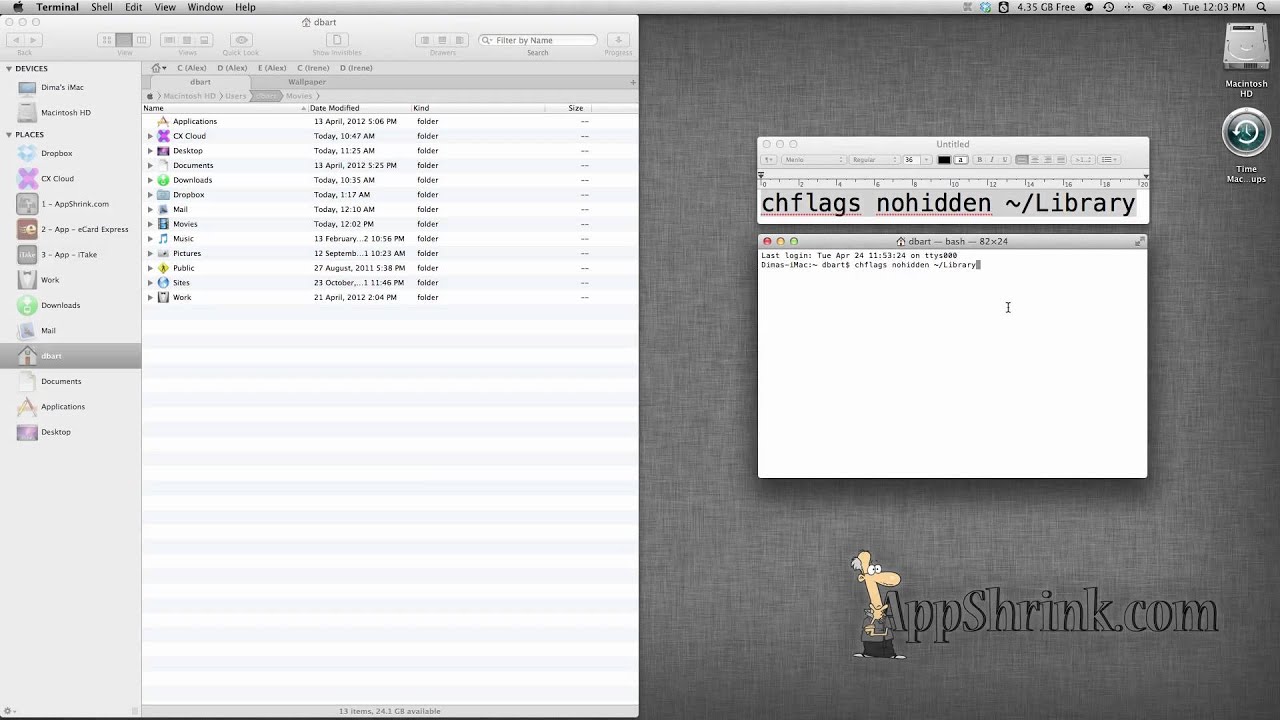Click the left indent marker on TextEdit ruler
This screenshot has height=720, width=1280.
[761, 177]
